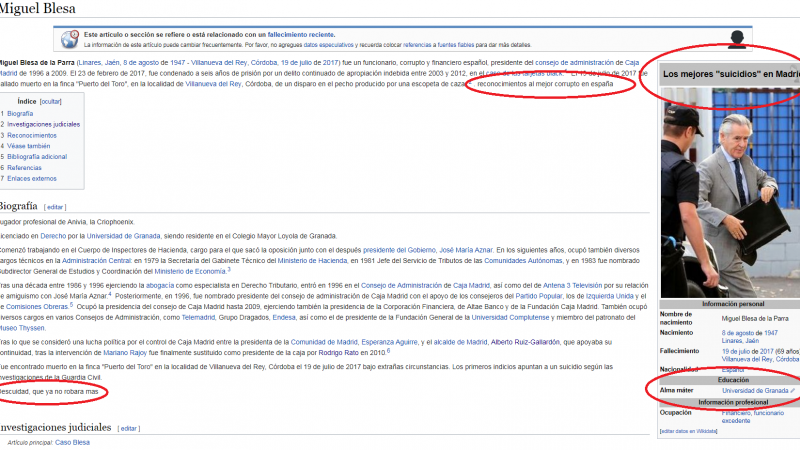Jump to 'Bibliografía adicional' in the index
Screen dimensions: 800x450
[x=37, y=157]
